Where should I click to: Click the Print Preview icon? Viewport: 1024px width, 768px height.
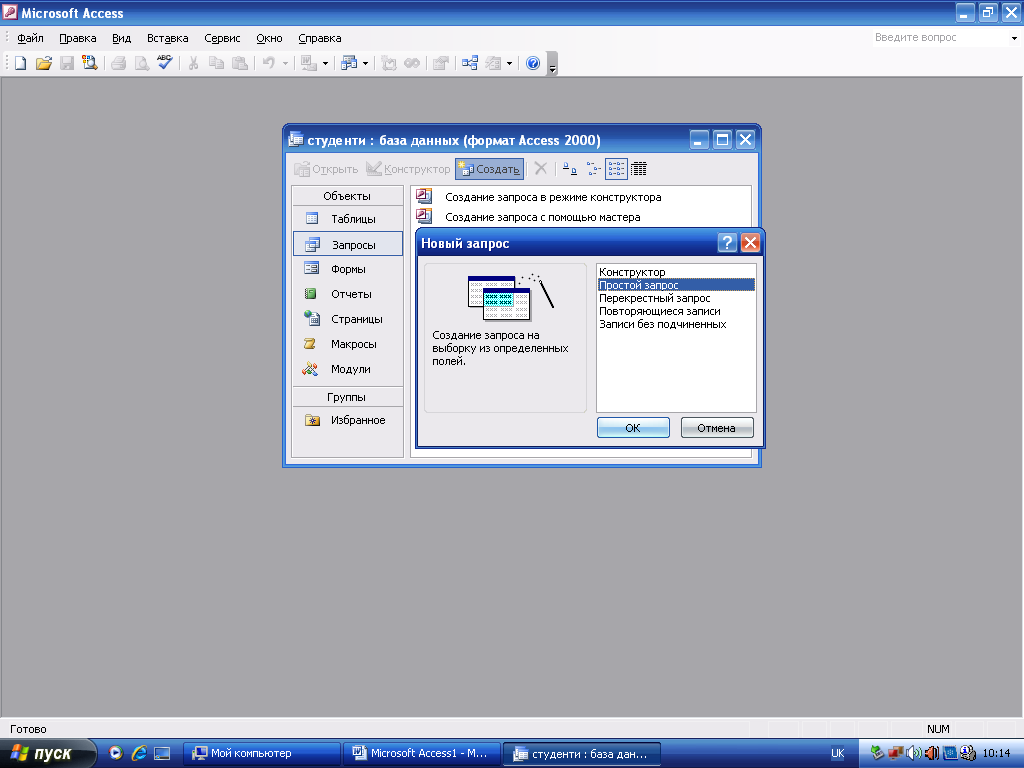point(142,63)
